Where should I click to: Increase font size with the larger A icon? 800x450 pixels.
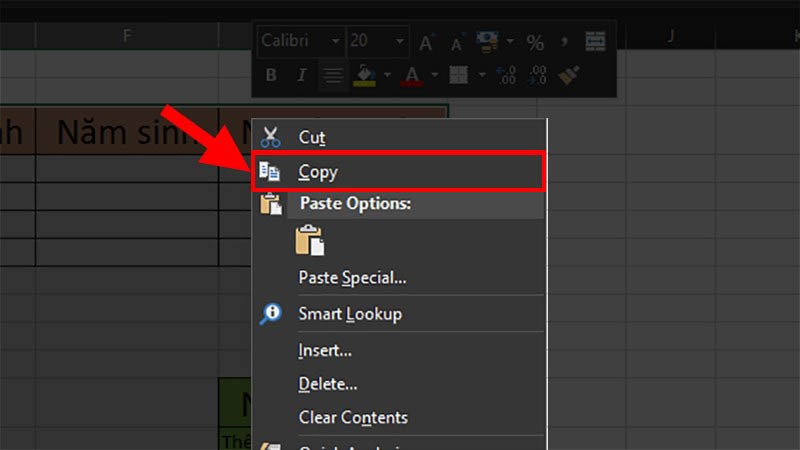(x=427, y=42)
